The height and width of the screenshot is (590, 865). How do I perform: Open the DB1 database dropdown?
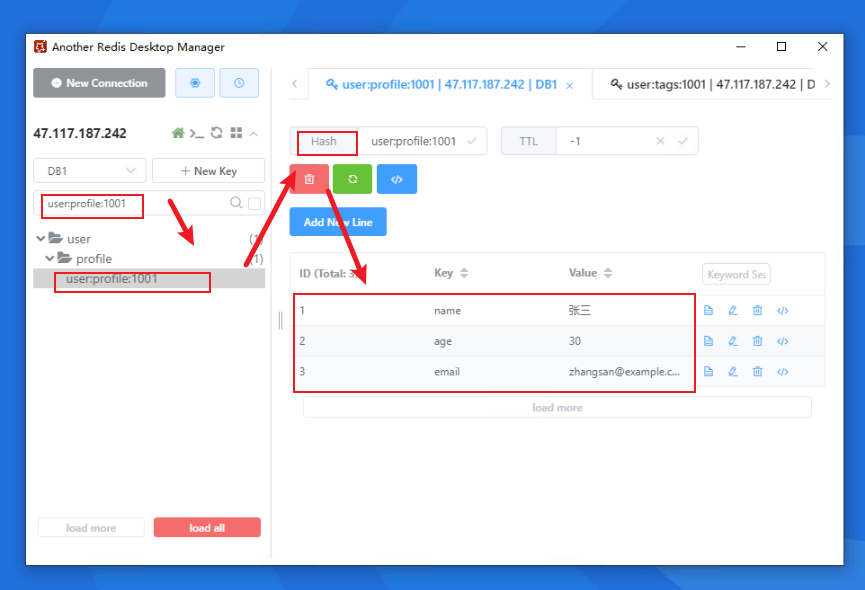(x=90, y=171)
